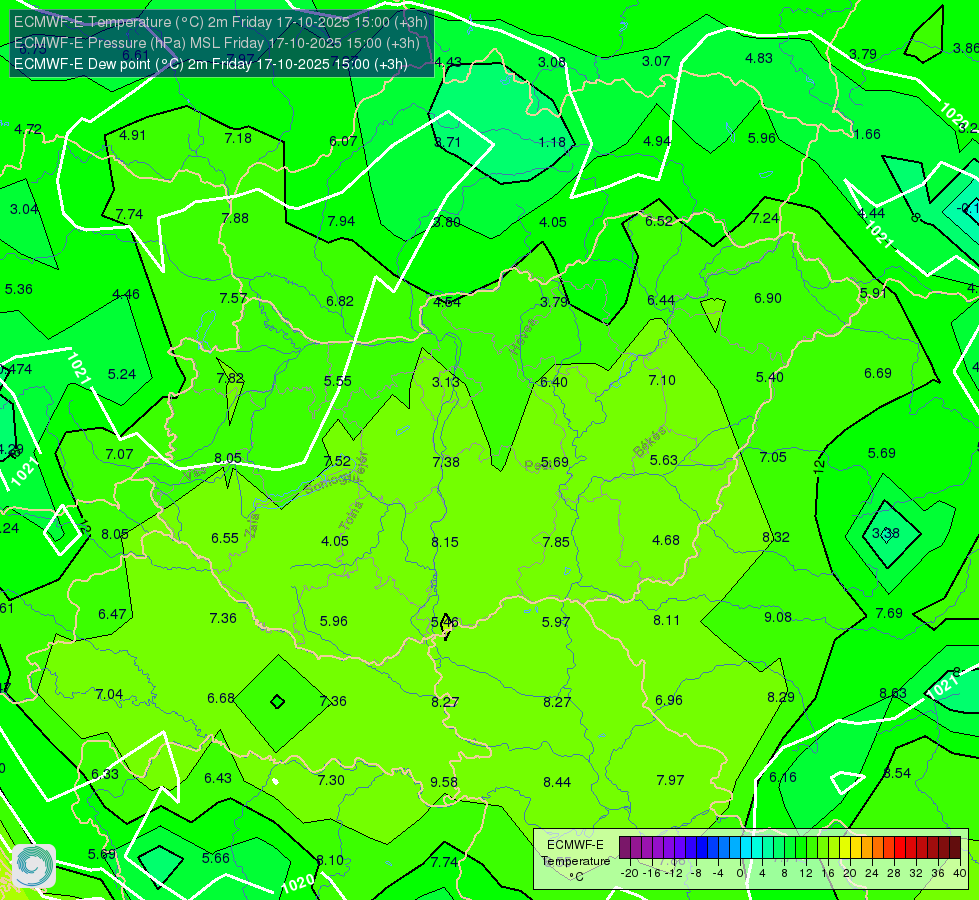Click the grid value 9.08
This screenshot has width=979, height=900.
pyautogui.click(x=778, y=617)
